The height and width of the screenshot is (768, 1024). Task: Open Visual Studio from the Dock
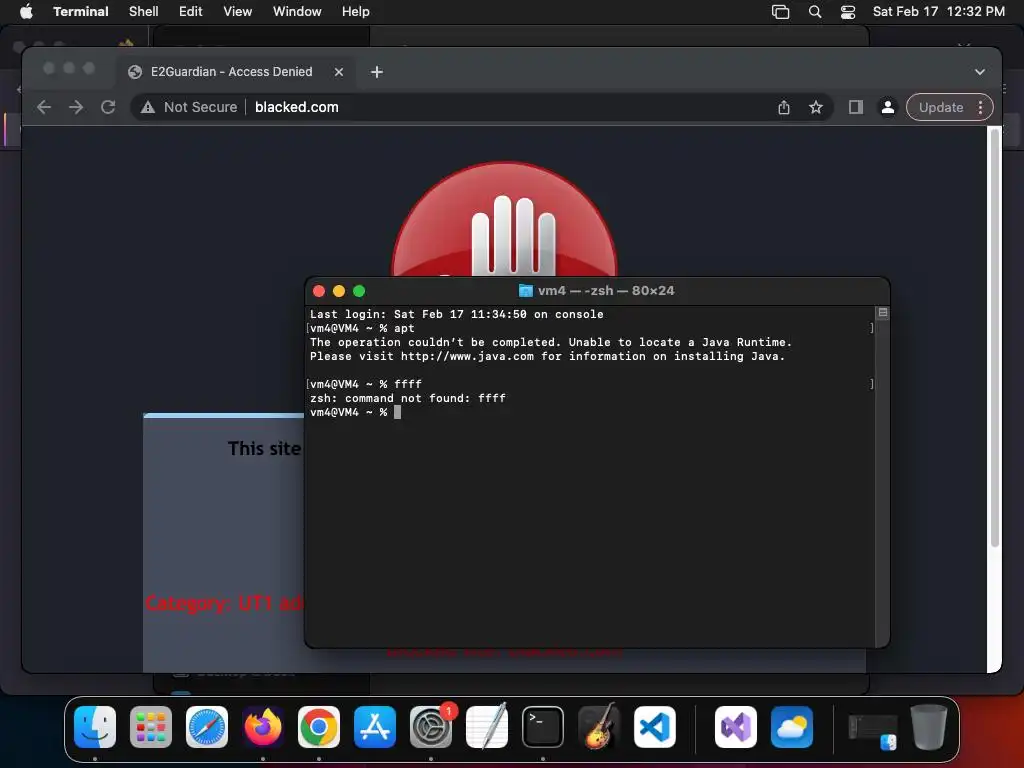pos(736,727)
